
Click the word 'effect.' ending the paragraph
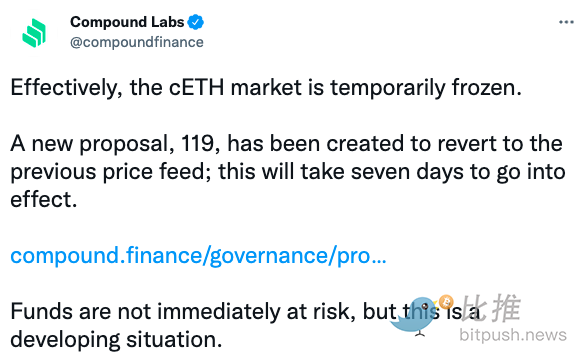click(44, 200)
